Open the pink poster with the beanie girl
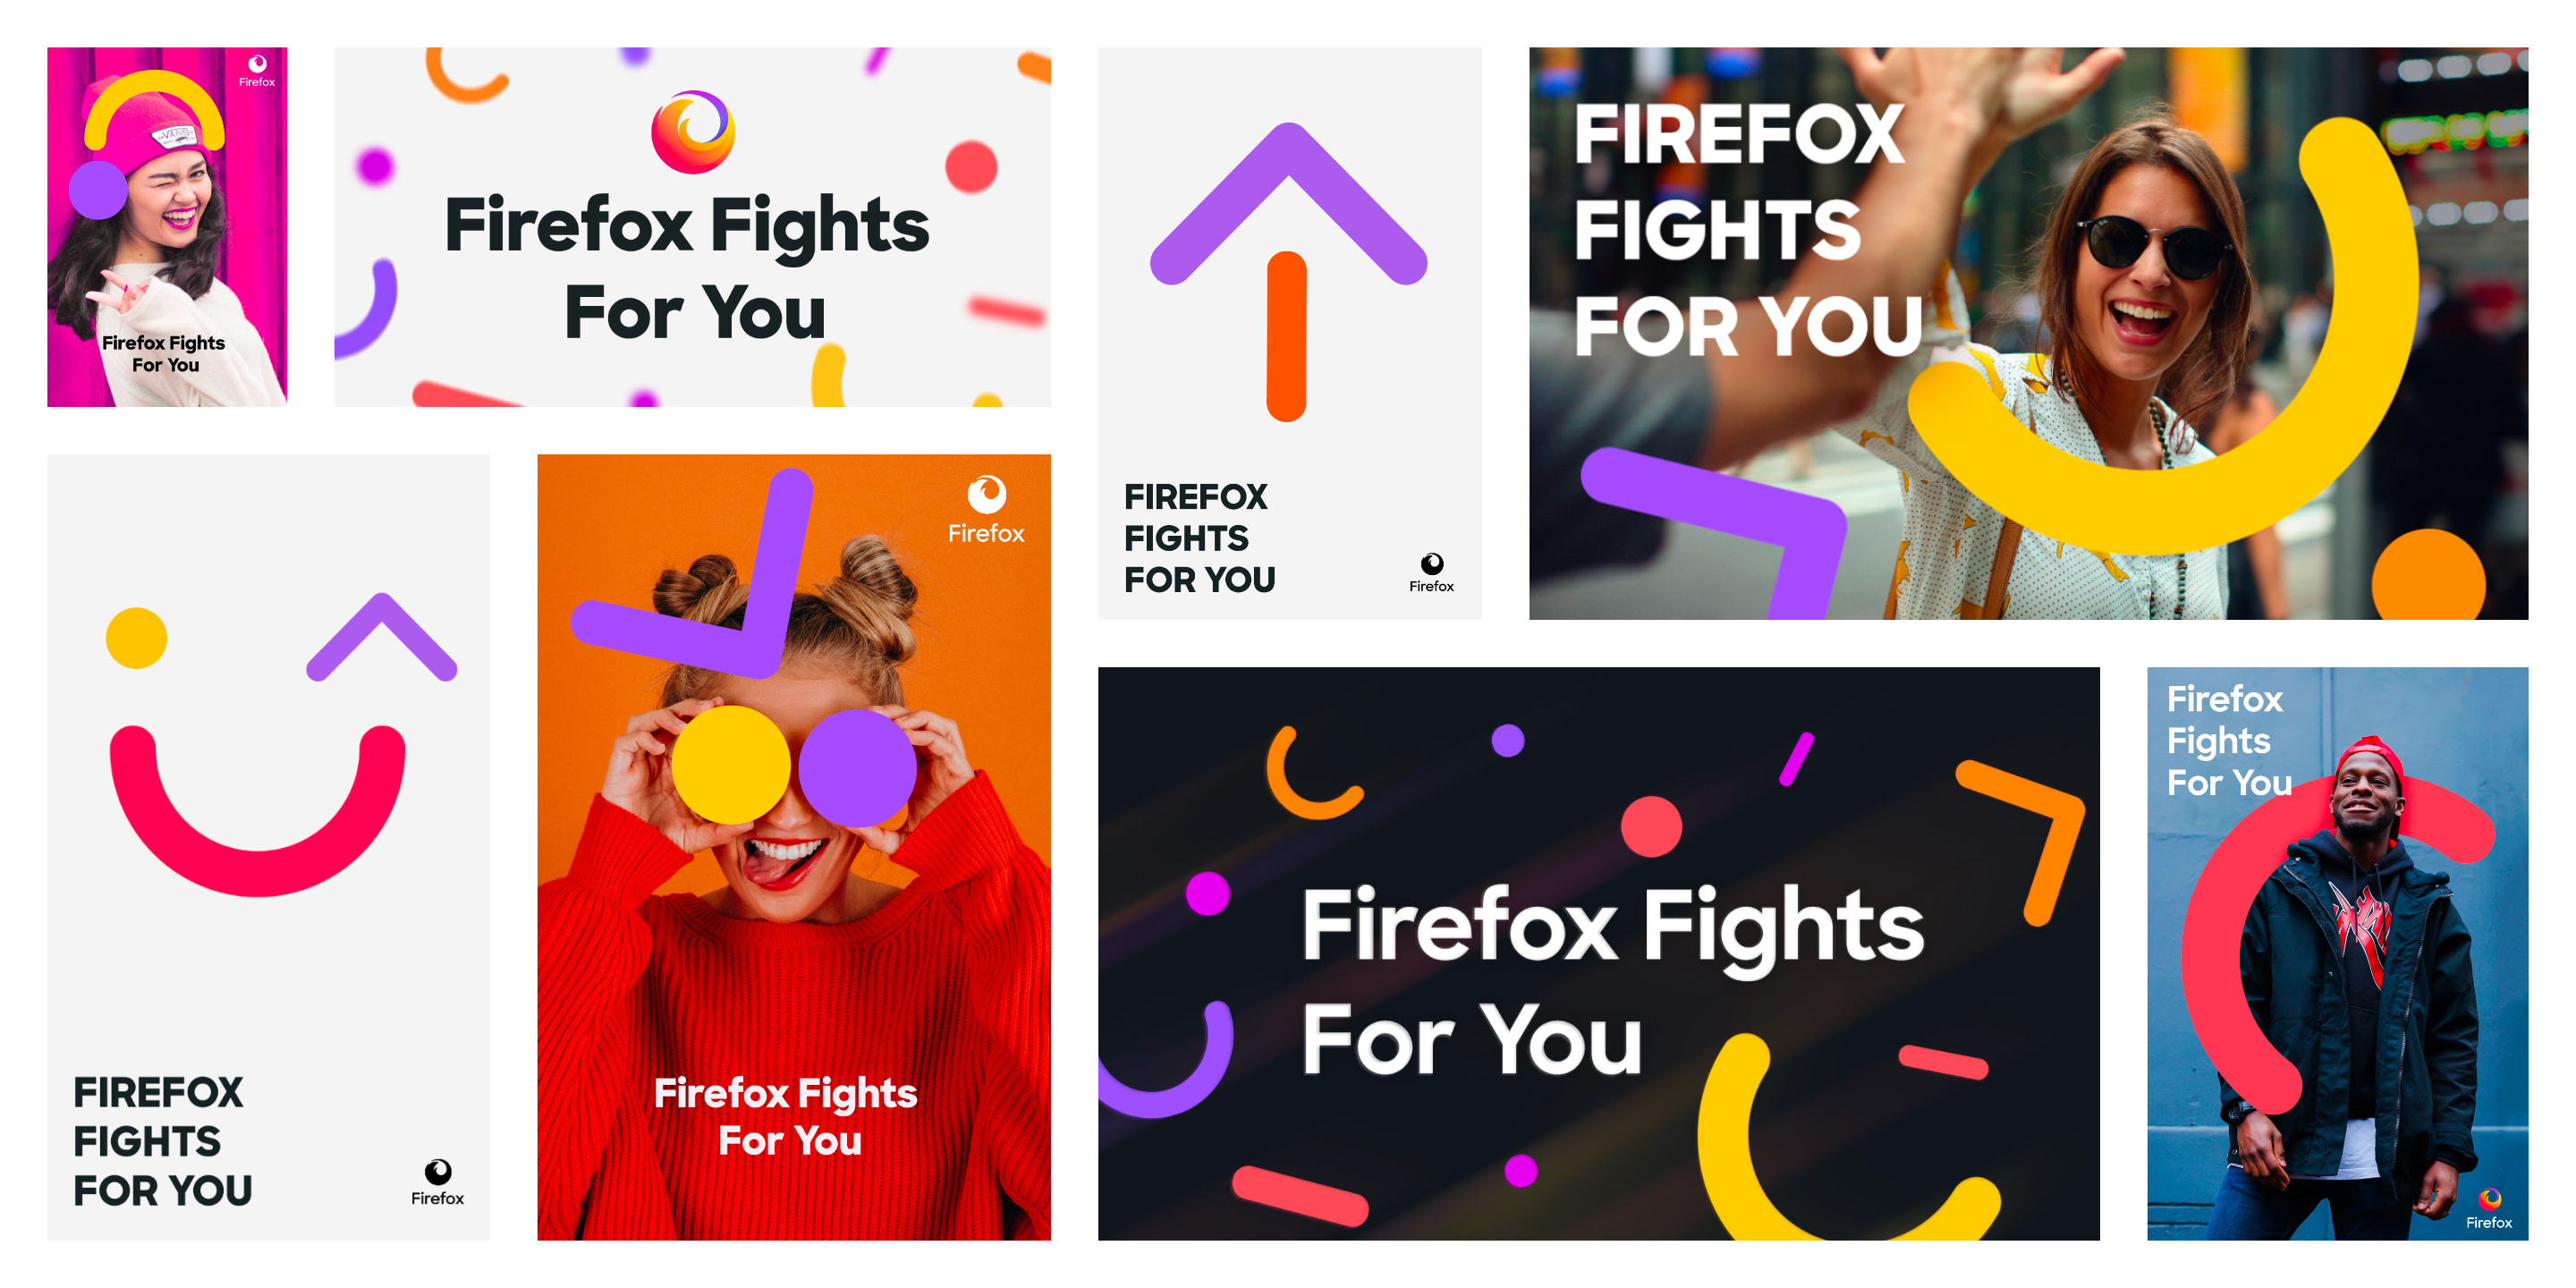 pos(167,227)
